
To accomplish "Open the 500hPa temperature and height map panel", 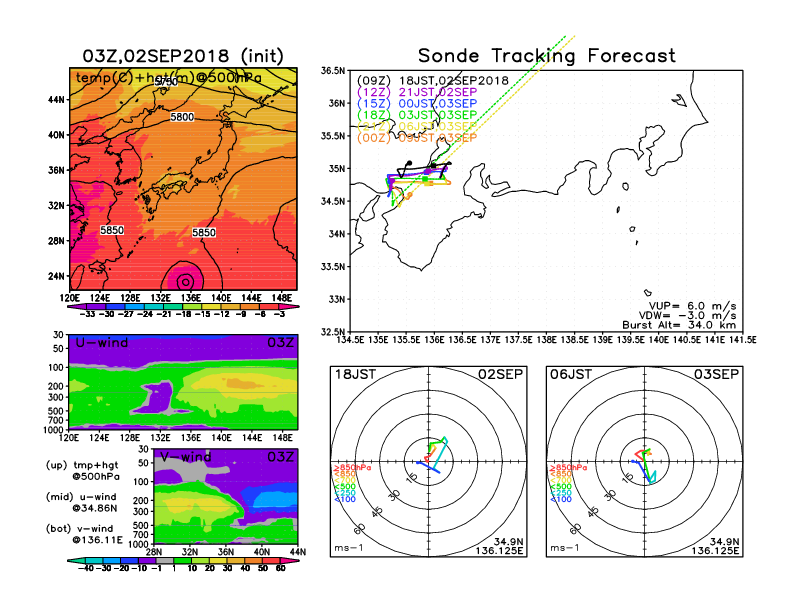I will point(183,179).
